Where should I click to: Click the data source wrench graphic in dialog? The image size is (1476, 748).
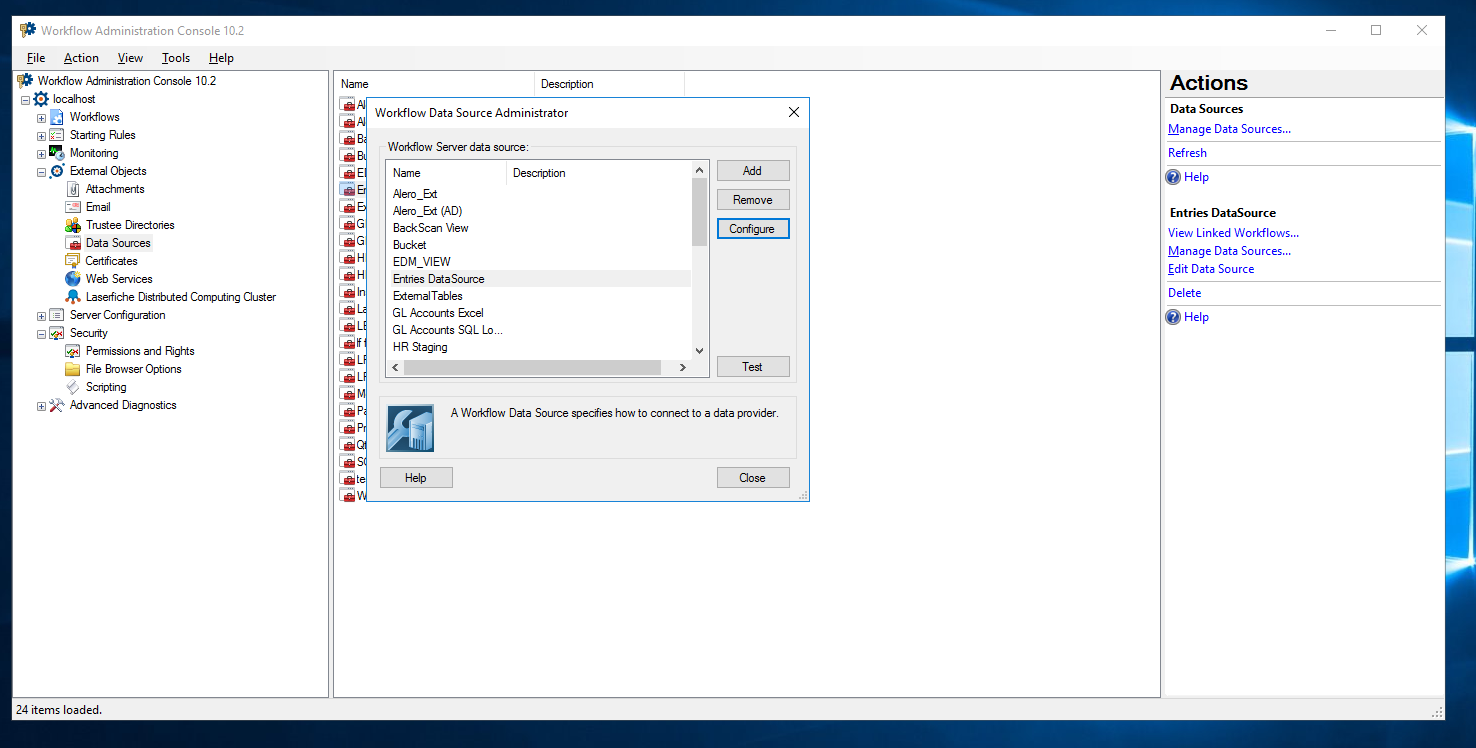[410, 428]
